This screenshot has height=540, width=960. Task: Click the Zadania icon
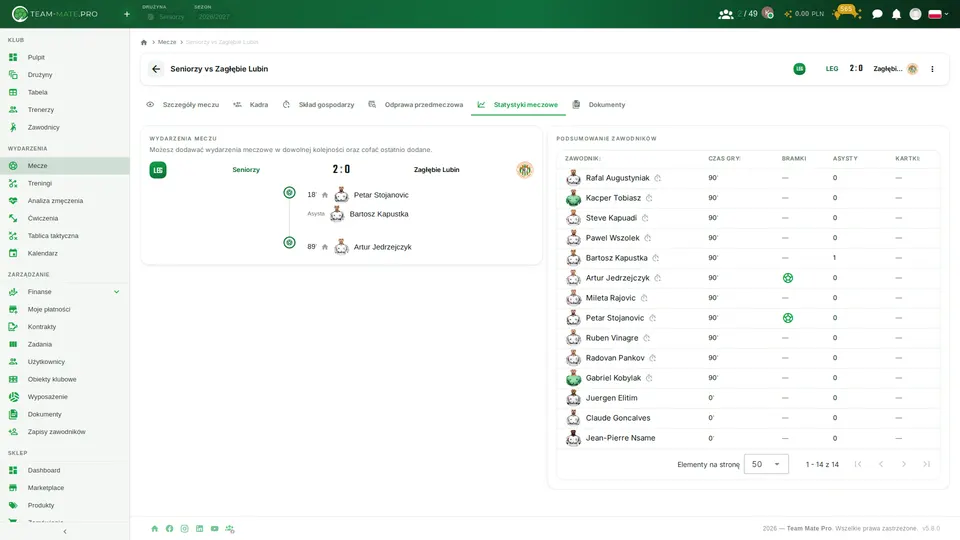pos(13,344)
